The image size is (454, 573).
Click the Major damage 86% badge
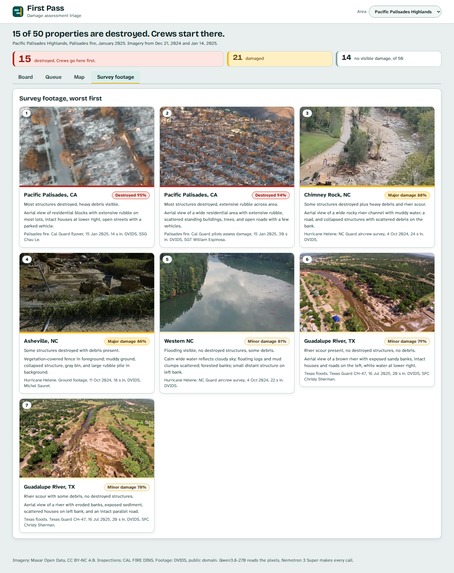(127, 341)
